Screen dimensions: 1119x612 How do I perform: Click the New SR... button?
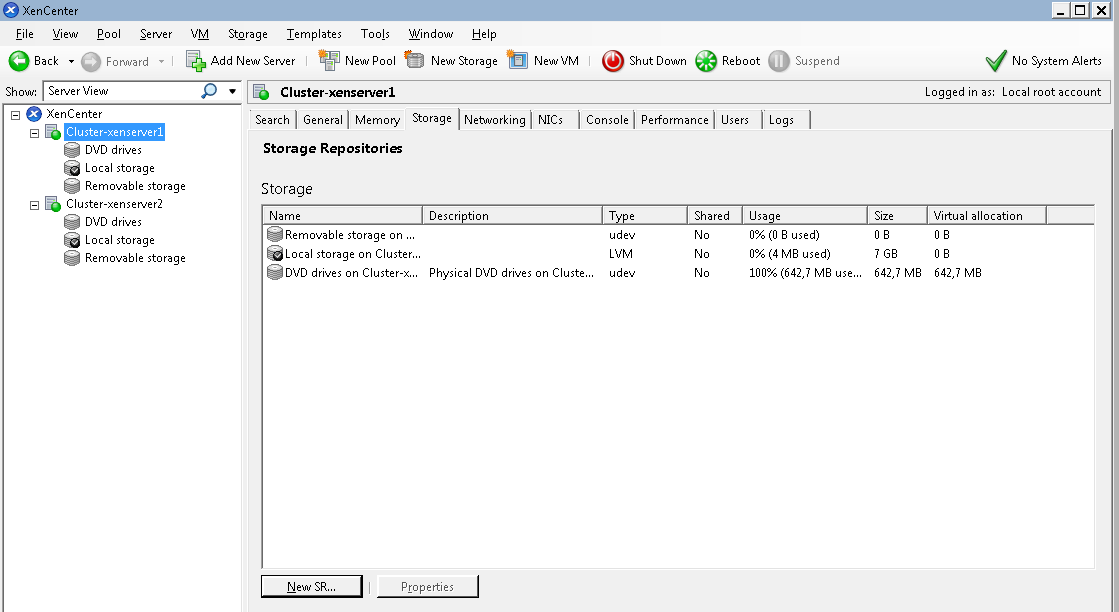[311, 587]
